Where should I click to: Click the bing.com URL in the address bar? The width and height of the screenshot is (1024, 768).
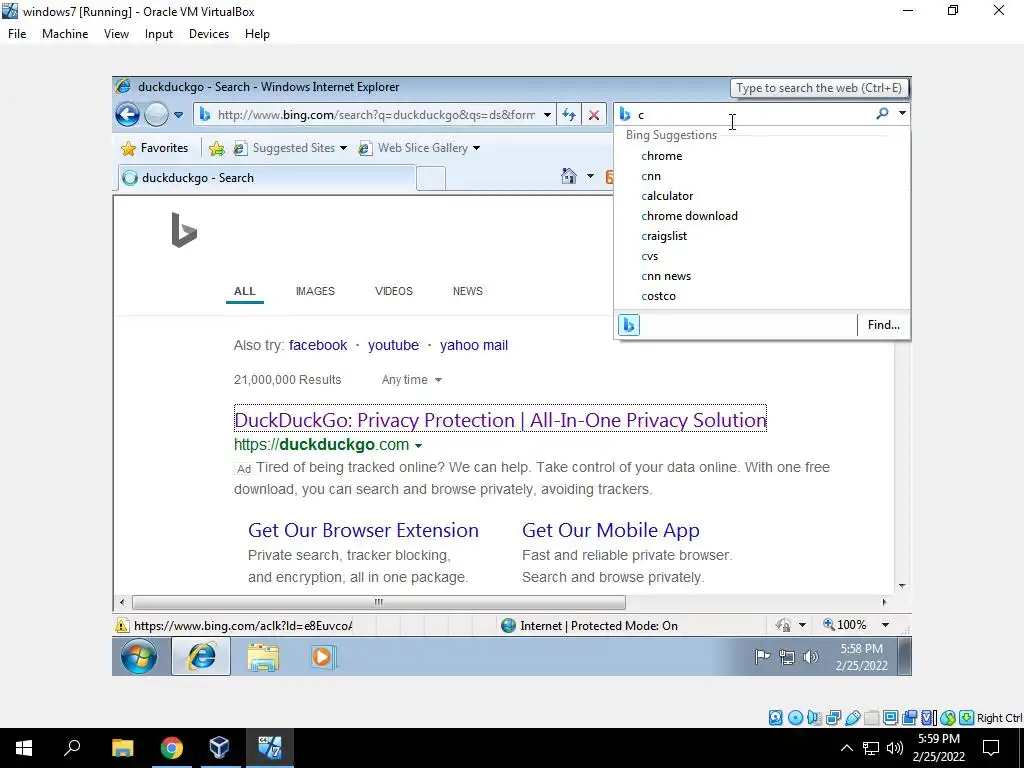[376, 115]
